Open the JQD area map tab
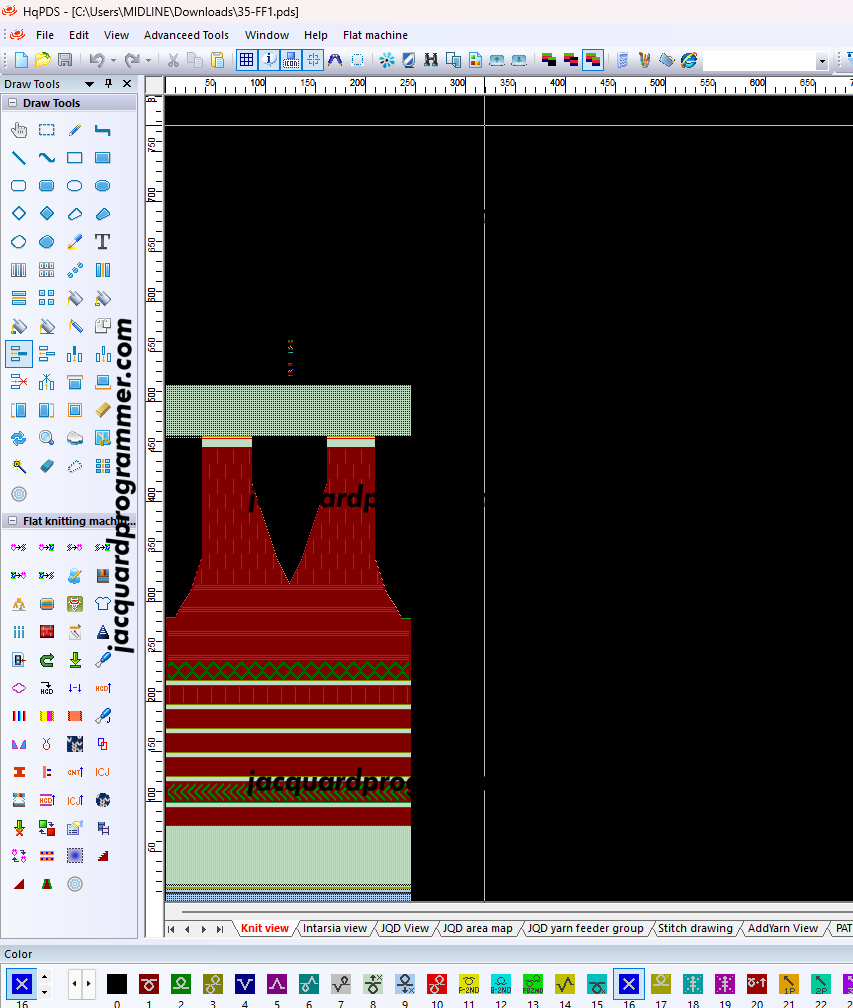 (477, 929)
